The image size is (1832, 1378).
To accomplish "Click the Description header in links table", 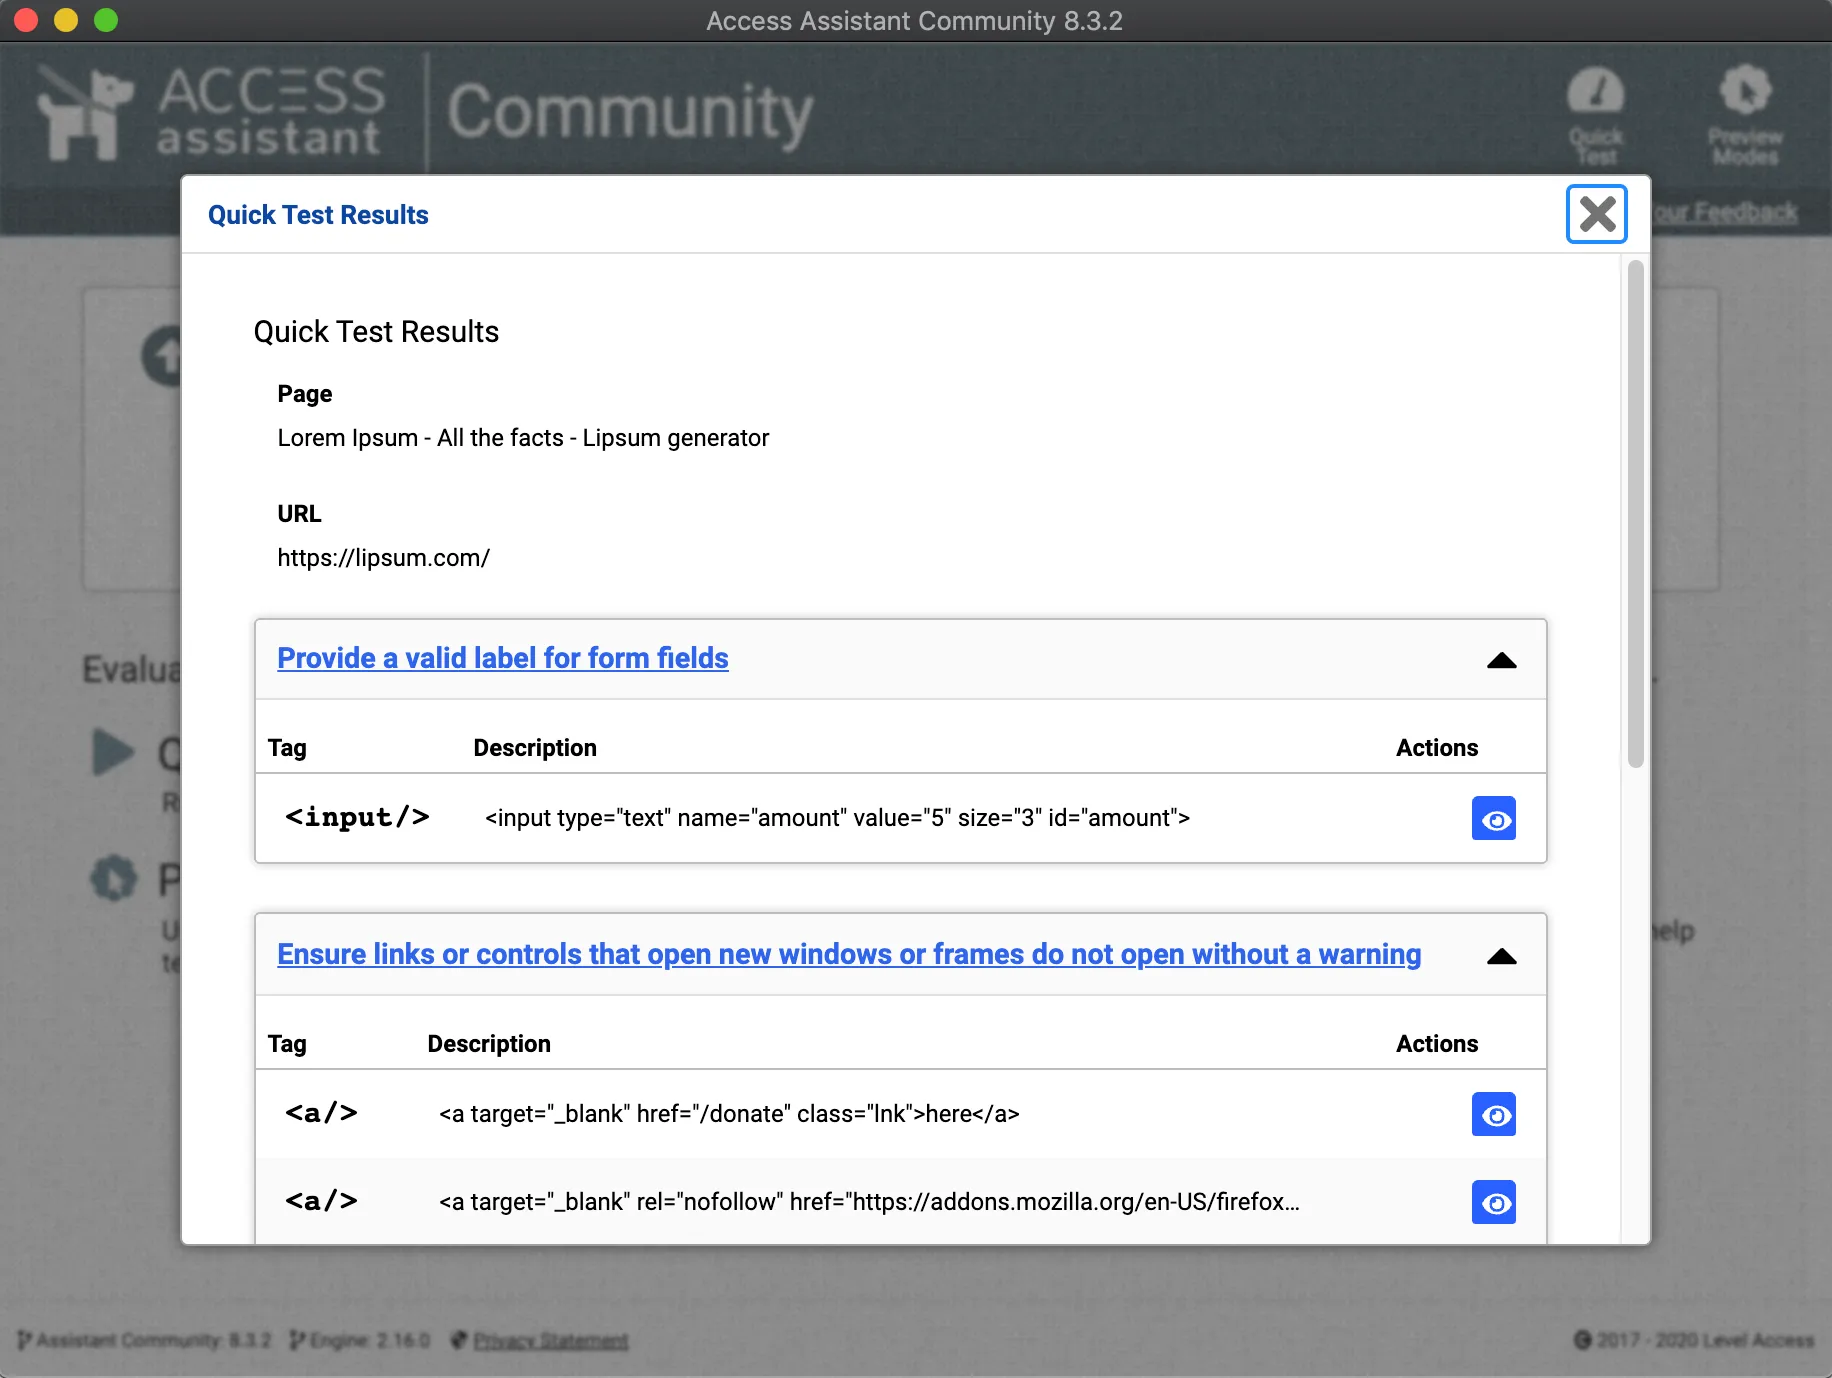I will pyautogui.click(x=489, y=1044).
